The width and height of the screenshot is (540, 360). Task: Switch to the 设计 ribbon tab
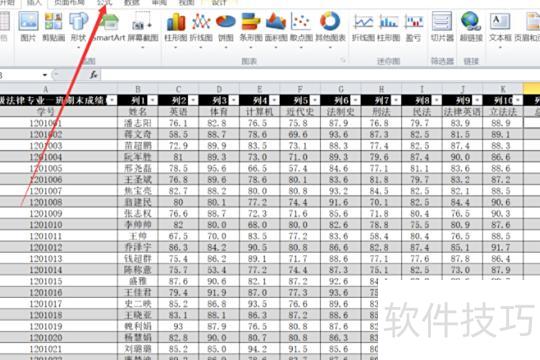(x=219, y=3)
